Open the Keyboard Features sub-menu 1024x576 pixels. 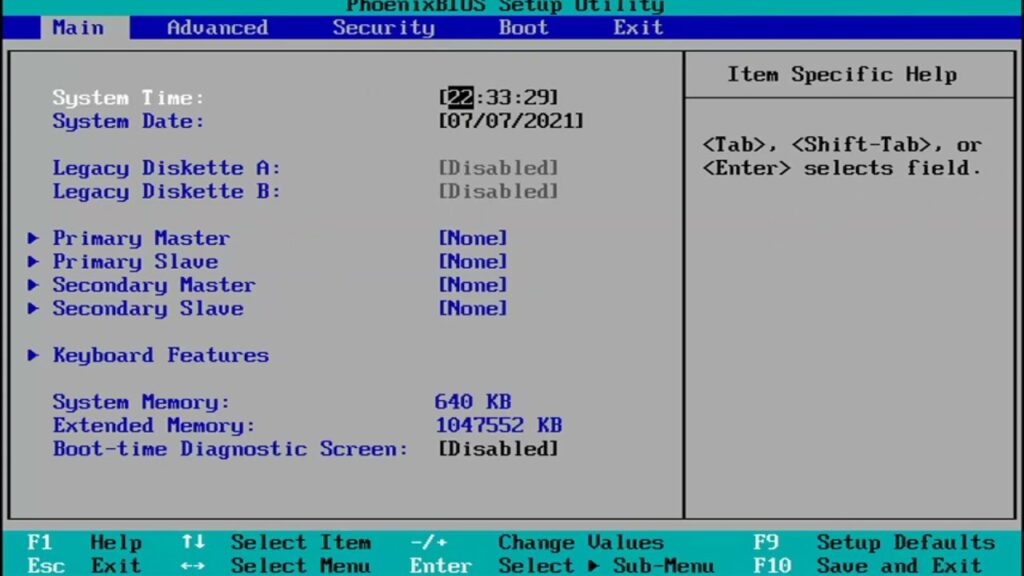[160, 355]
